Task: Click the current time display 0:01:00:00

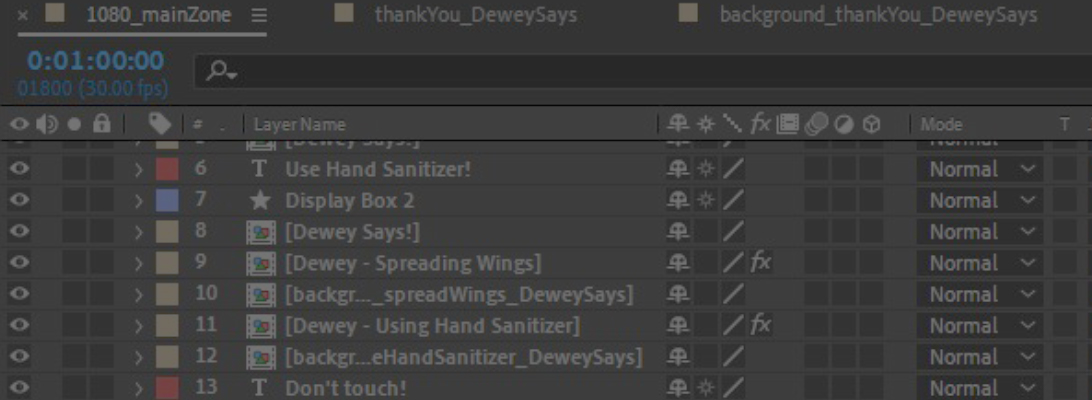Action: coord(95,61)
